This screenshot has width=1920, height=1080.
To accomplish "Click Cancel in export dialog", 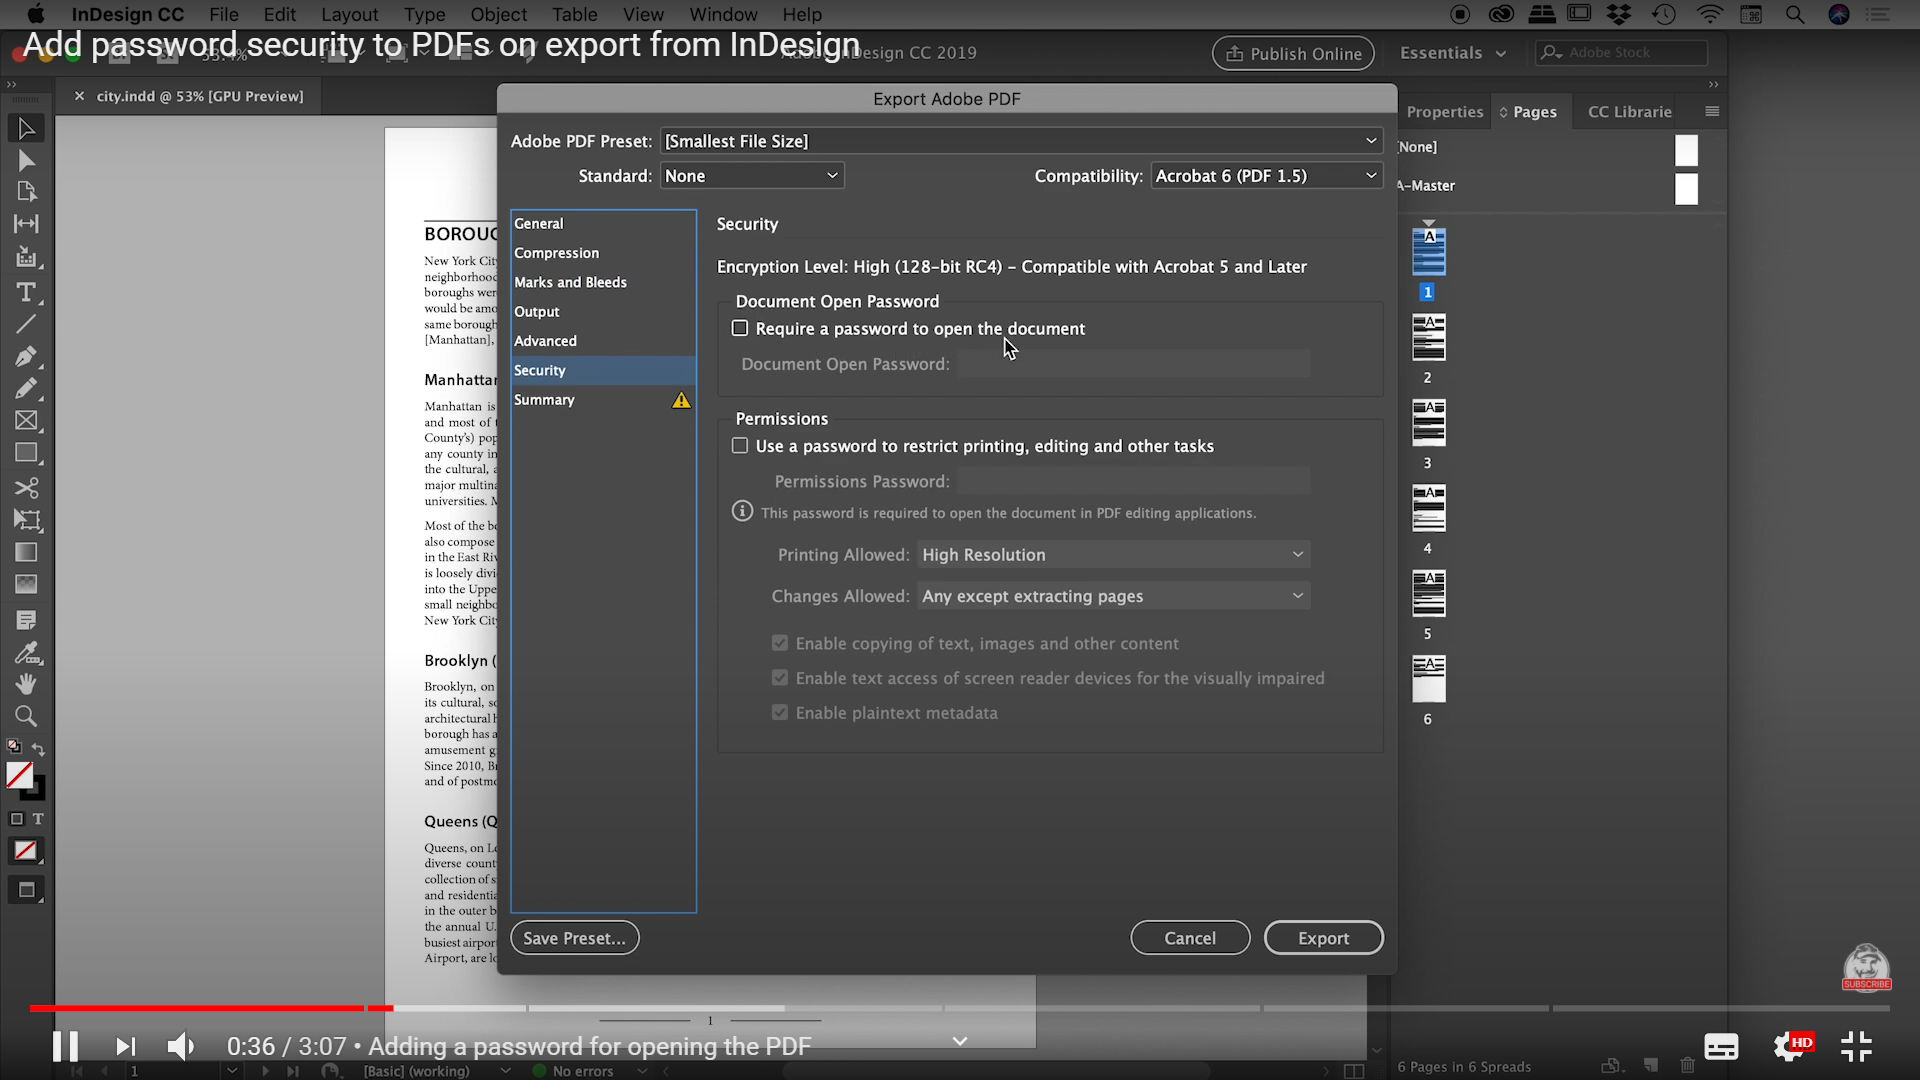I will (x=1190, y=938).
